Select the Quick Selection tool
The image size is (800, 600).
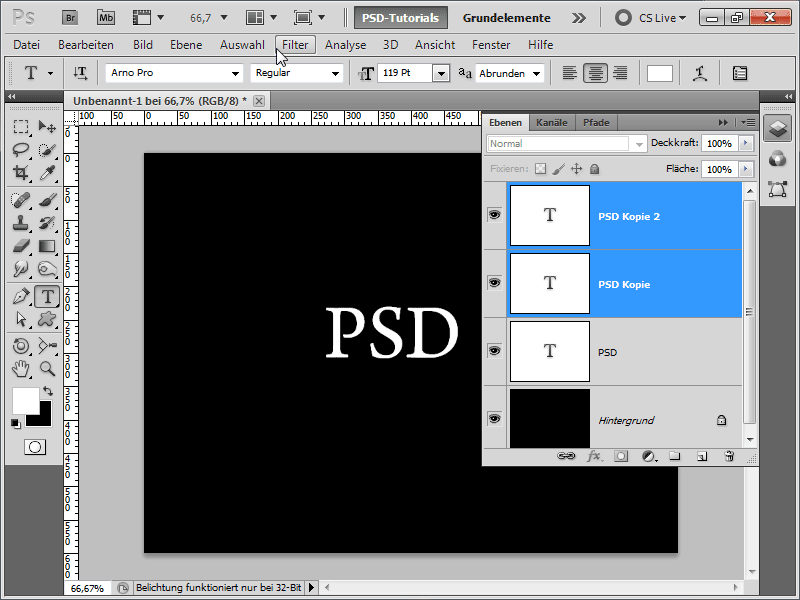point(47,149)
